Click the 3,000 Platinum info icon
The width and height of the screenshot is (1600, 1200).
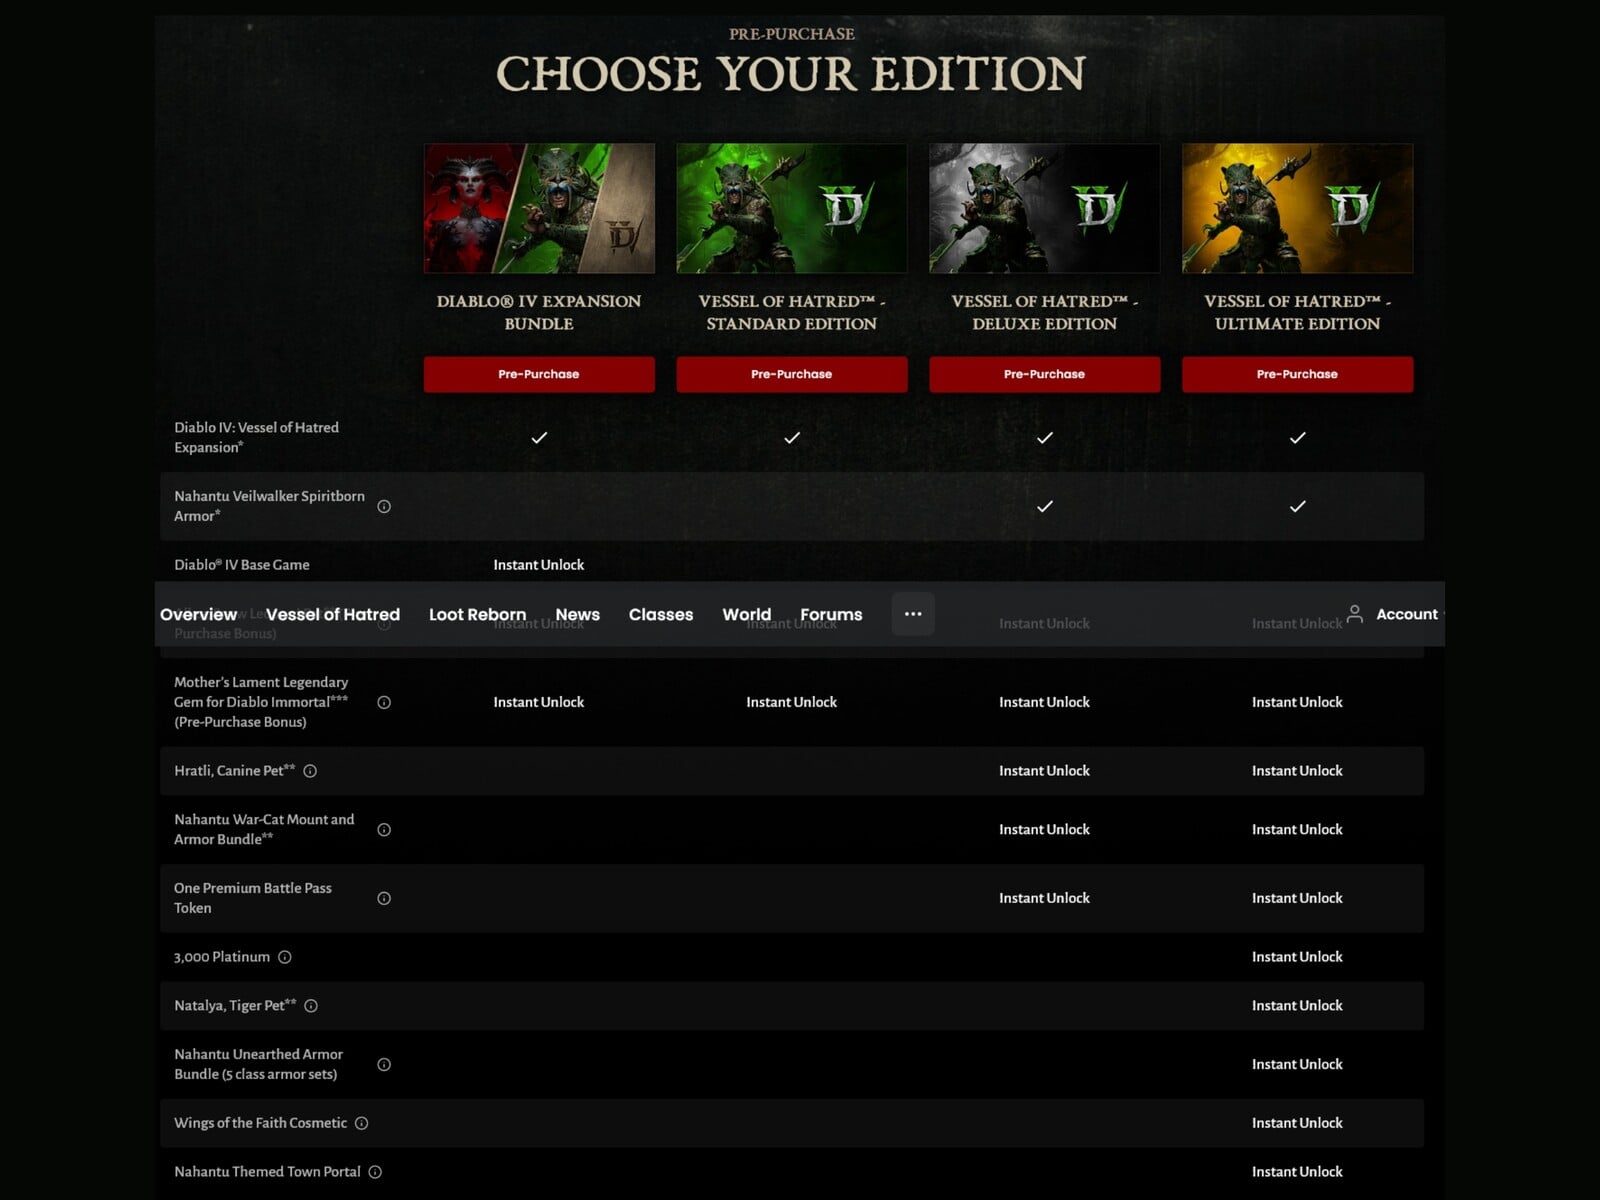[285, 958]
